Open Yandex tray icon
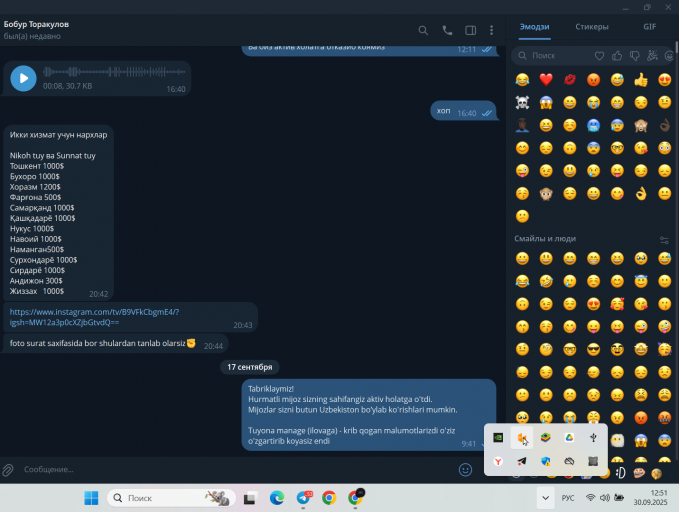The width and height of the screenshot is (679, 512). [498, 462]
